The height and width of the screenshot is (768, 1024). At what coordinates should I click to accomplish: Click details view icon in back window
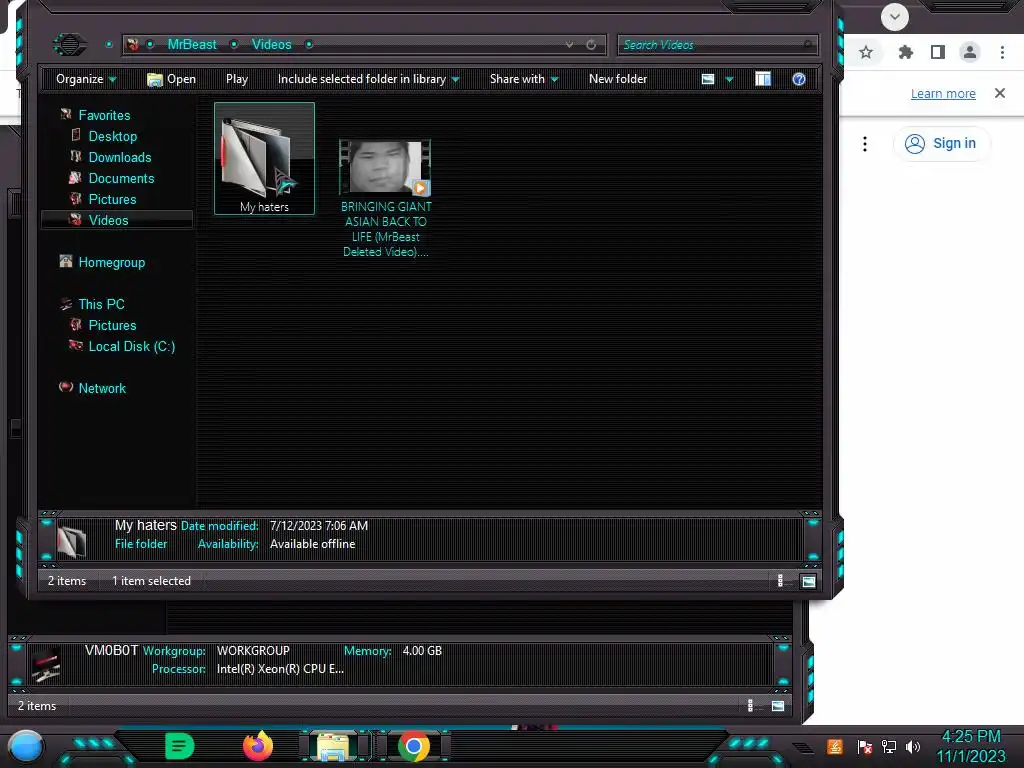750,705
